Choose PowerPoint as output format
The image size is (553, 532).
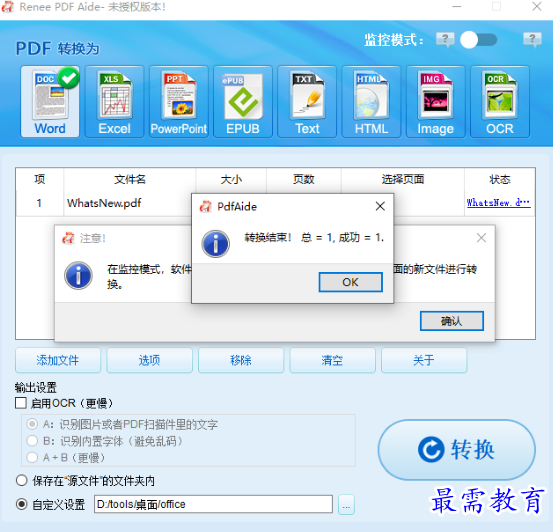click(179, 102)
